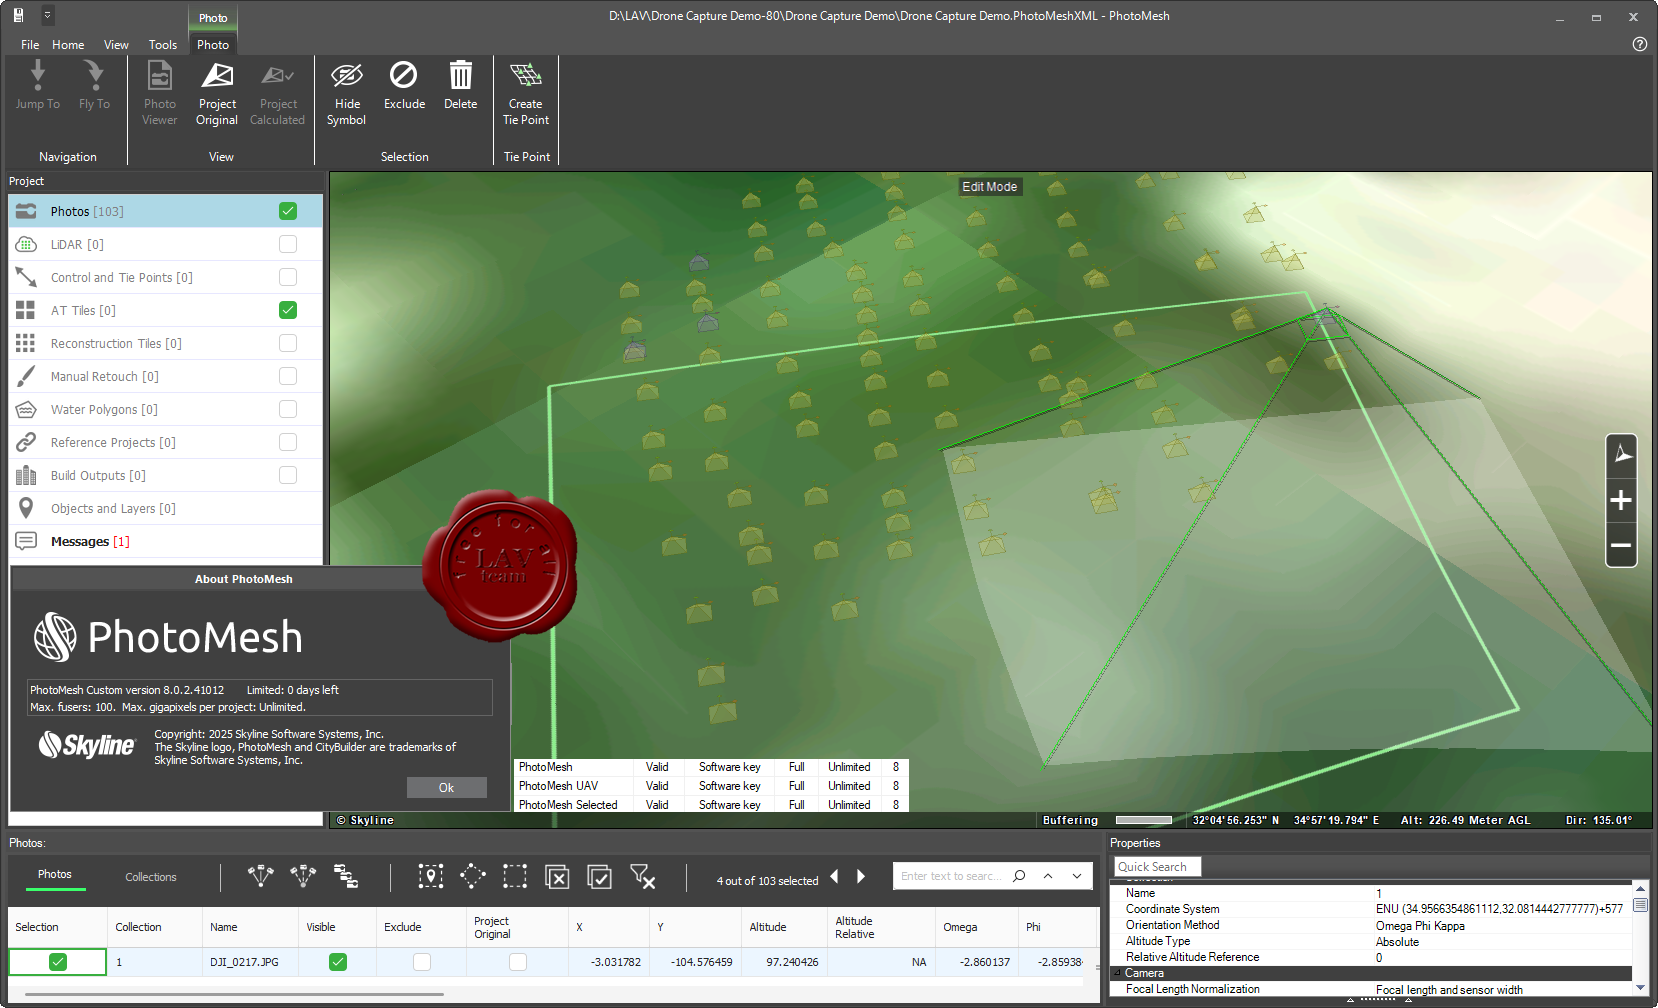Toggle Project Original checkbox for DJI_0217.JPG
1658x1008 pixels.
pos(518,962)
